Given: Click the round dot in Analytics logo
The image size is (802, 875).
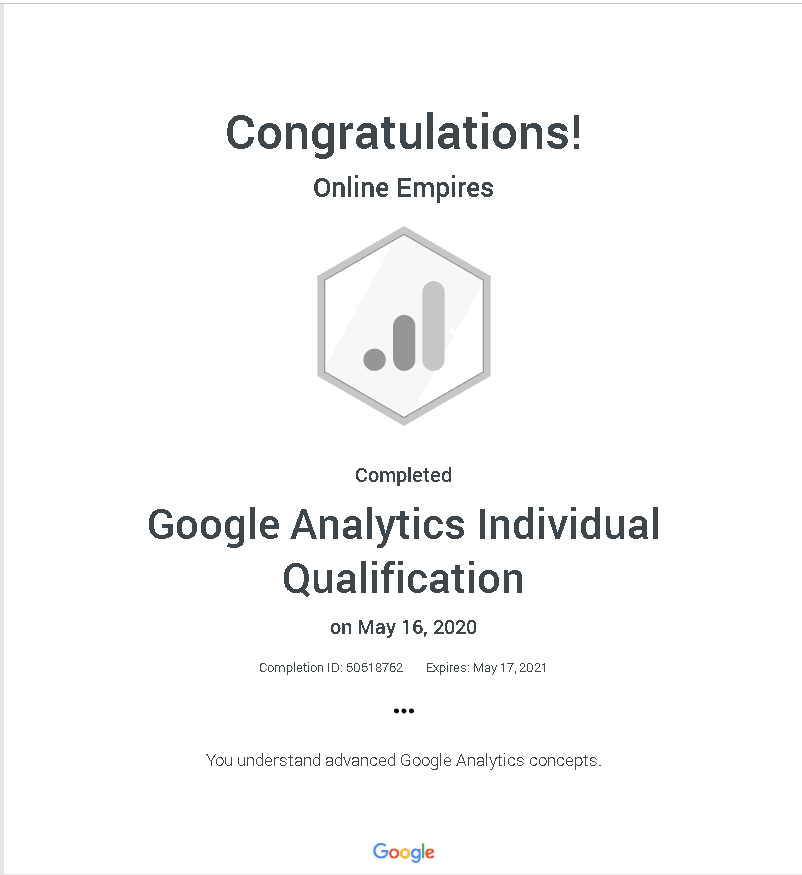Looking at the screenshot, I should click(374, 359).
